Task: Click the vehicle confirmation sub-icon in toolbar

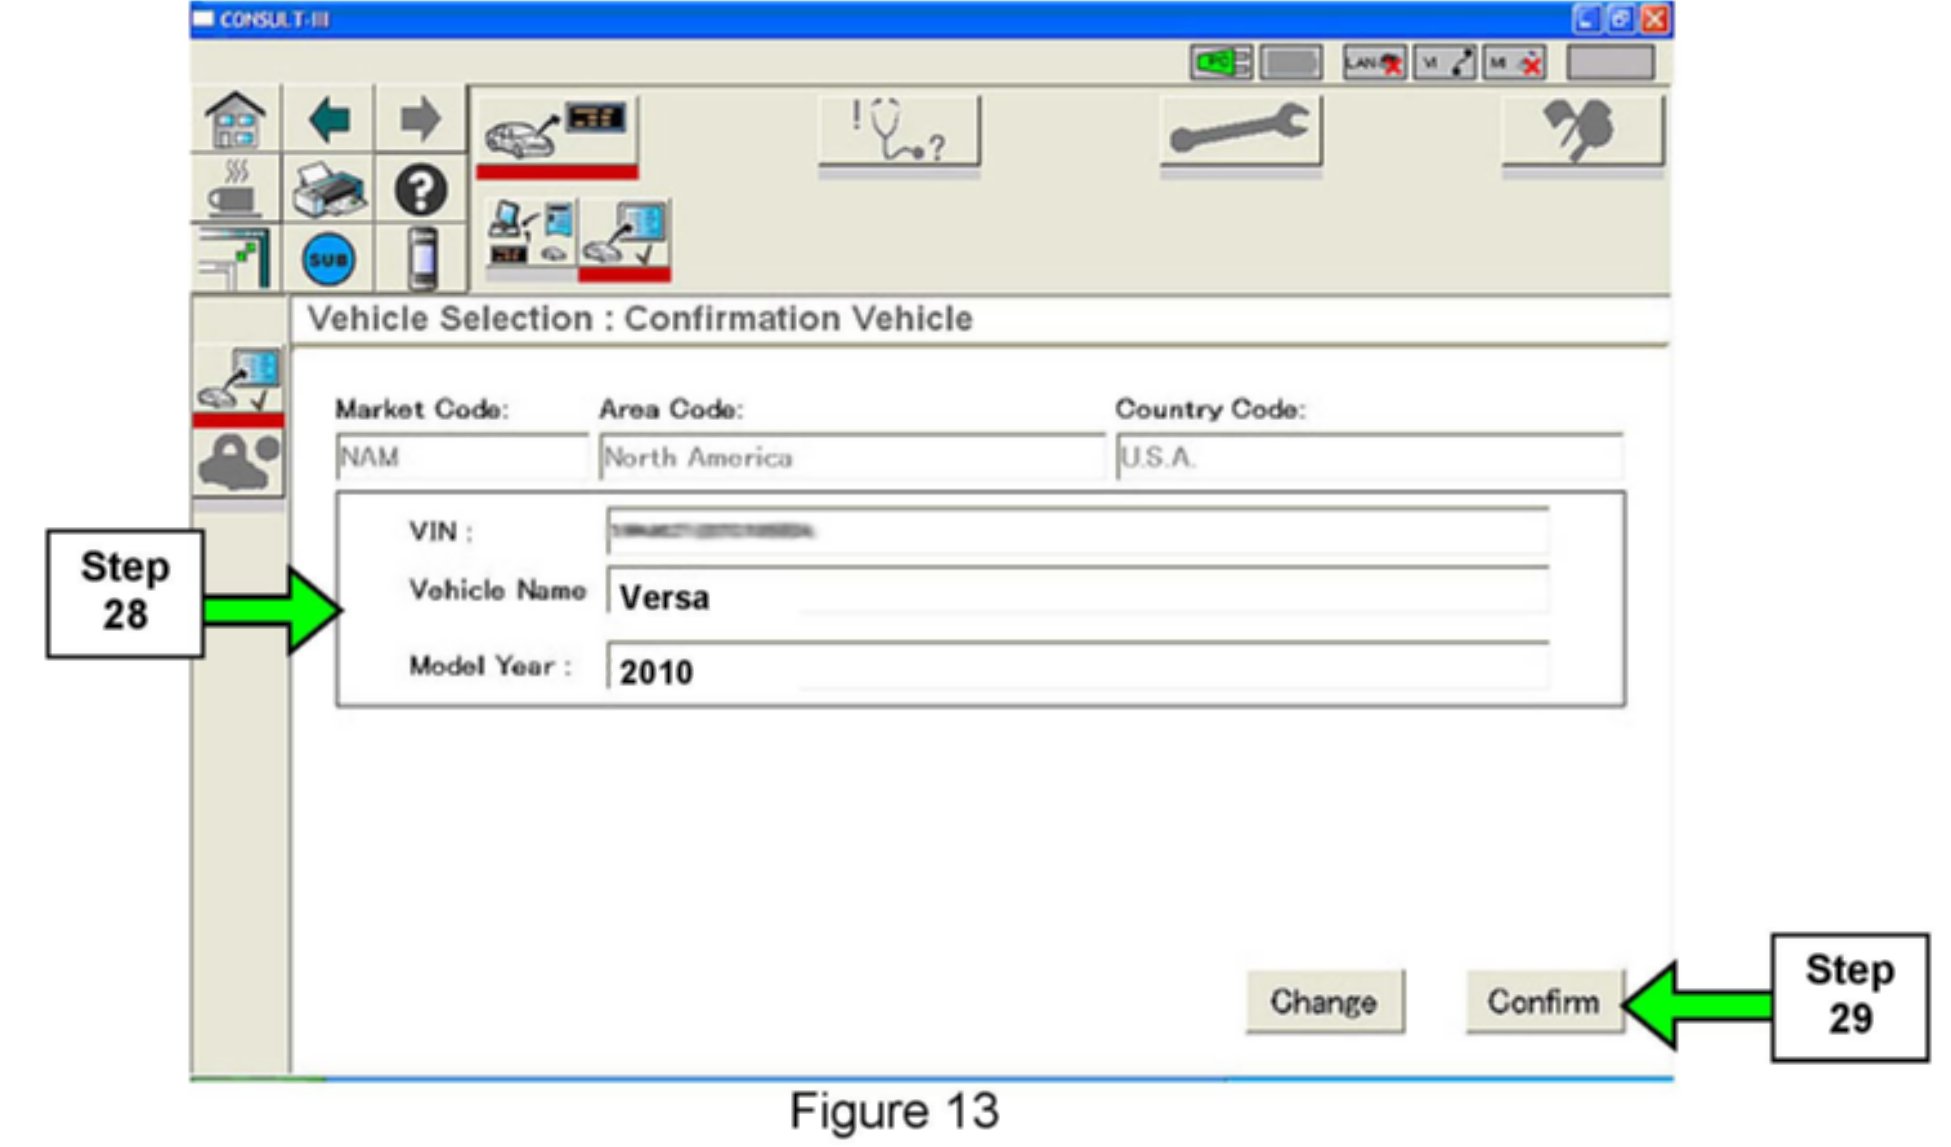Action: tap(624, 238)
